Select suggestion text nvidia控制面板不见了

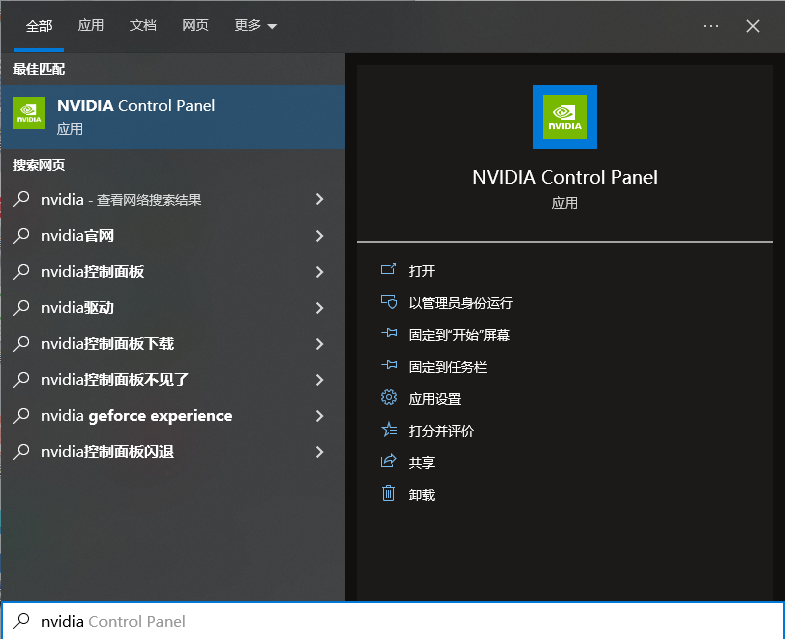click(x=115, y=380)
